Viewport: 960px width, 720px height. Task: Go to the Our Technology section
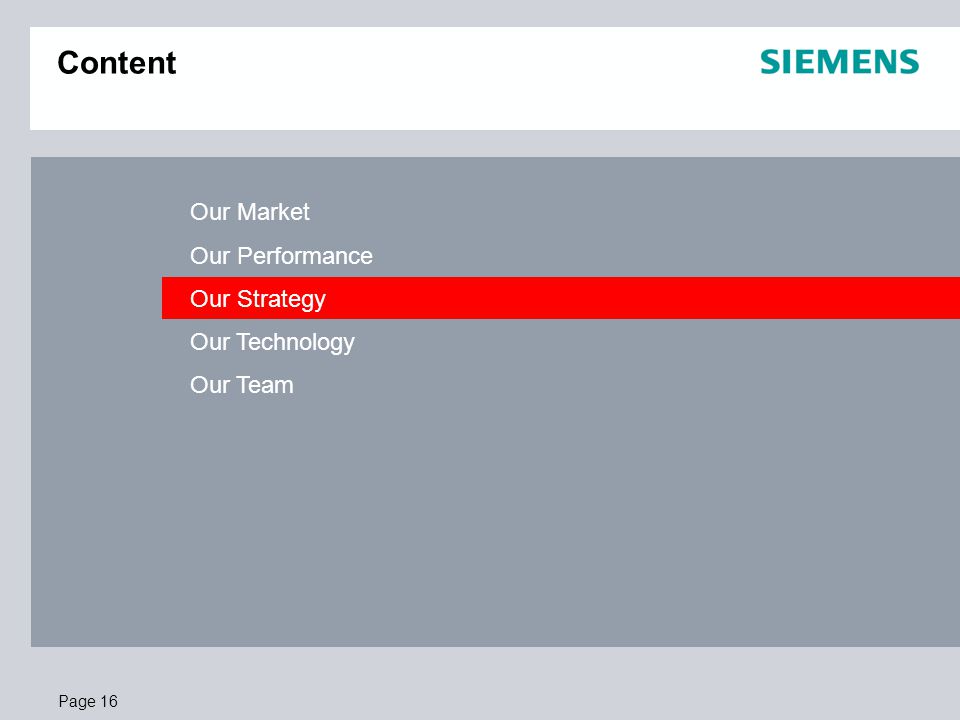point(272,342)
